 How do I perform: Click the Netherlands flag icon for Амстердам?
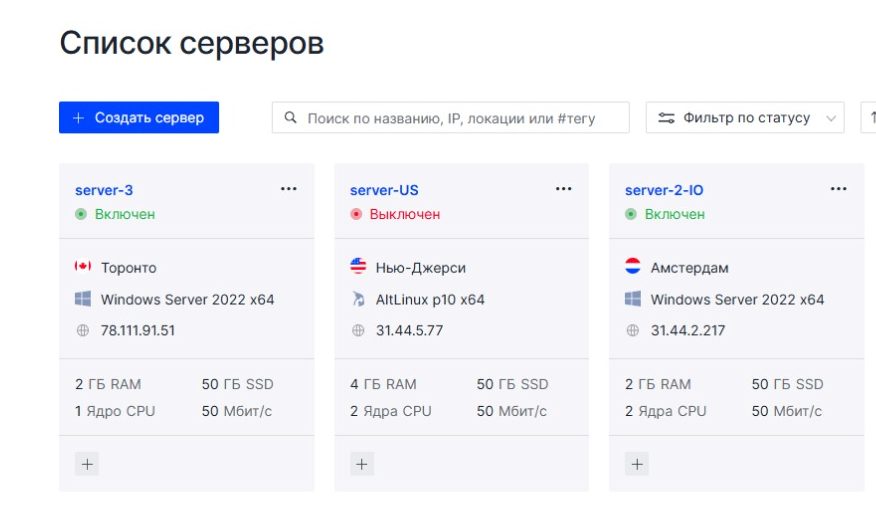tap(633, 267)
